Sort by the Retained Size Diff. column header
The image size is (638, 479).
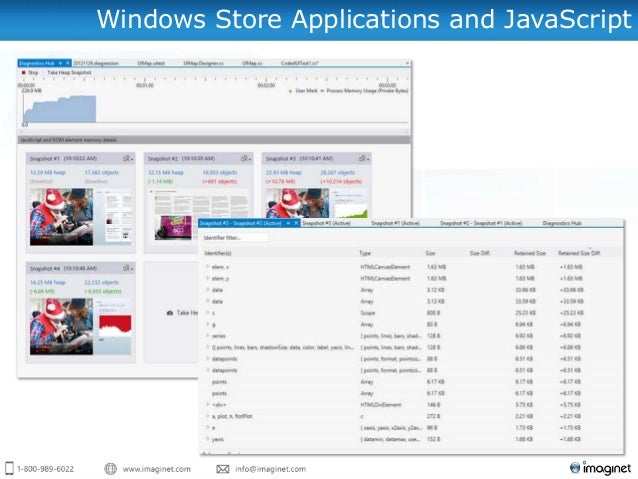579,253
